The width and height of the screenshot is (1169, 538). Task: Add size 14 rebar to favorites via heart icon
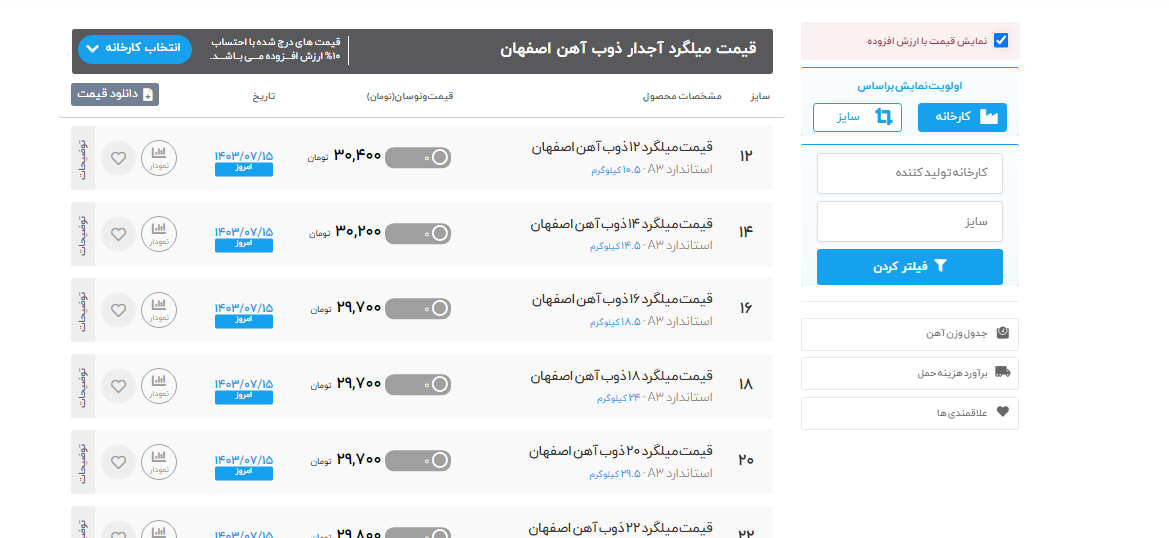(x=118, y=234)
